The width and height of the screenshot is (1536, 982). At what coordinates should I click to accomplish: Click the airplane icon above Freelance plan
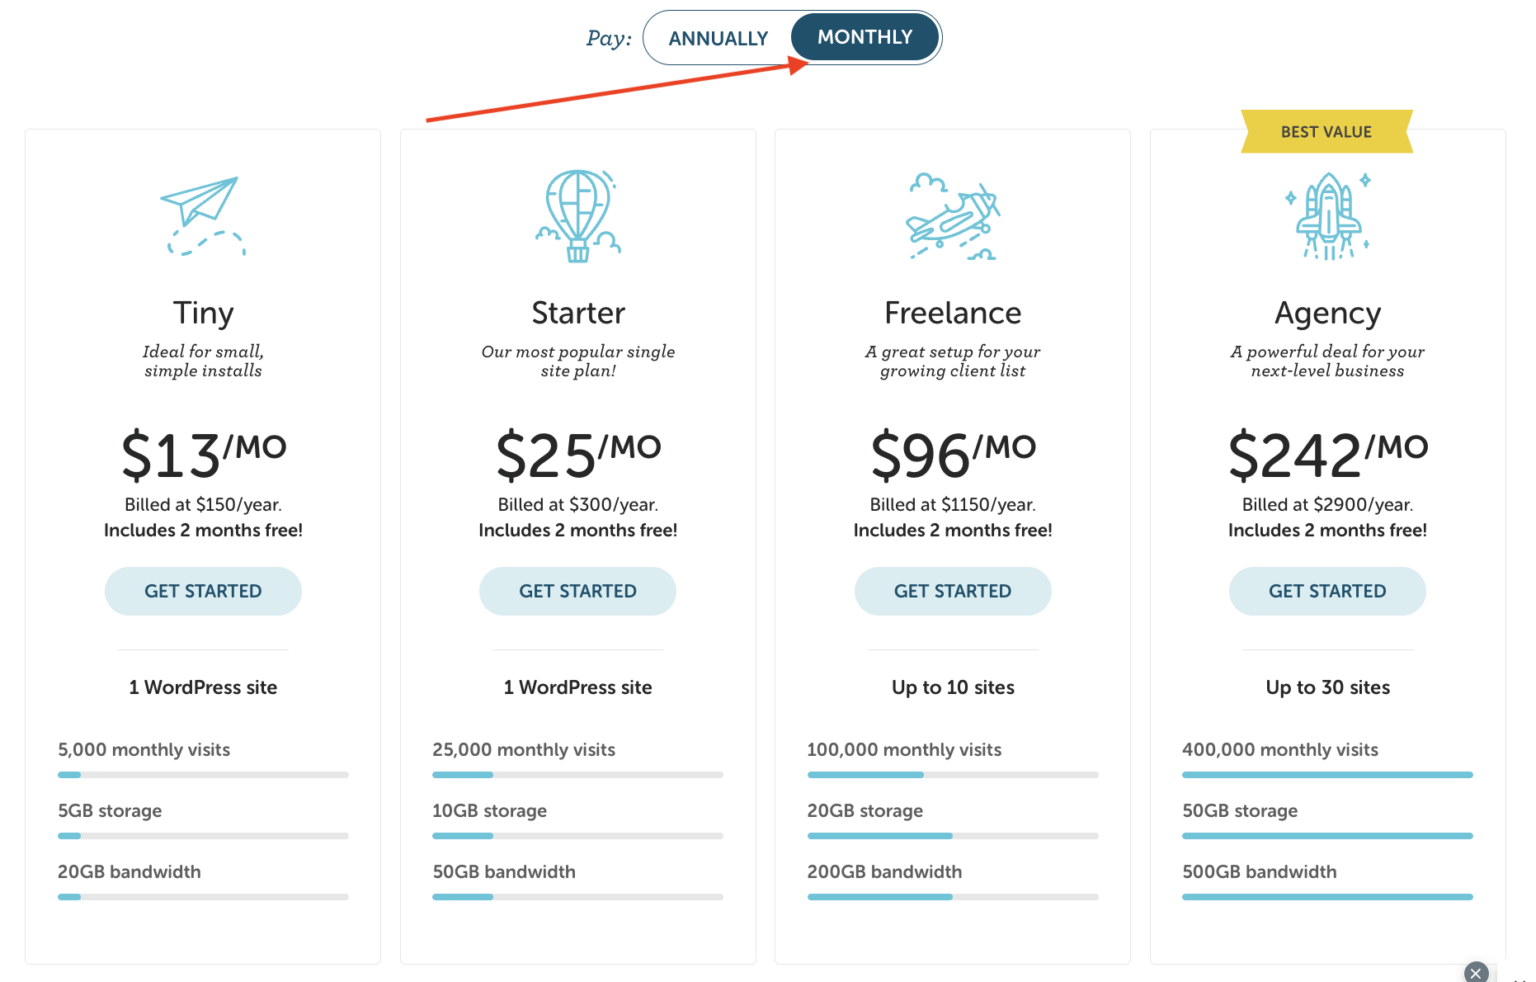click(952, 215)
